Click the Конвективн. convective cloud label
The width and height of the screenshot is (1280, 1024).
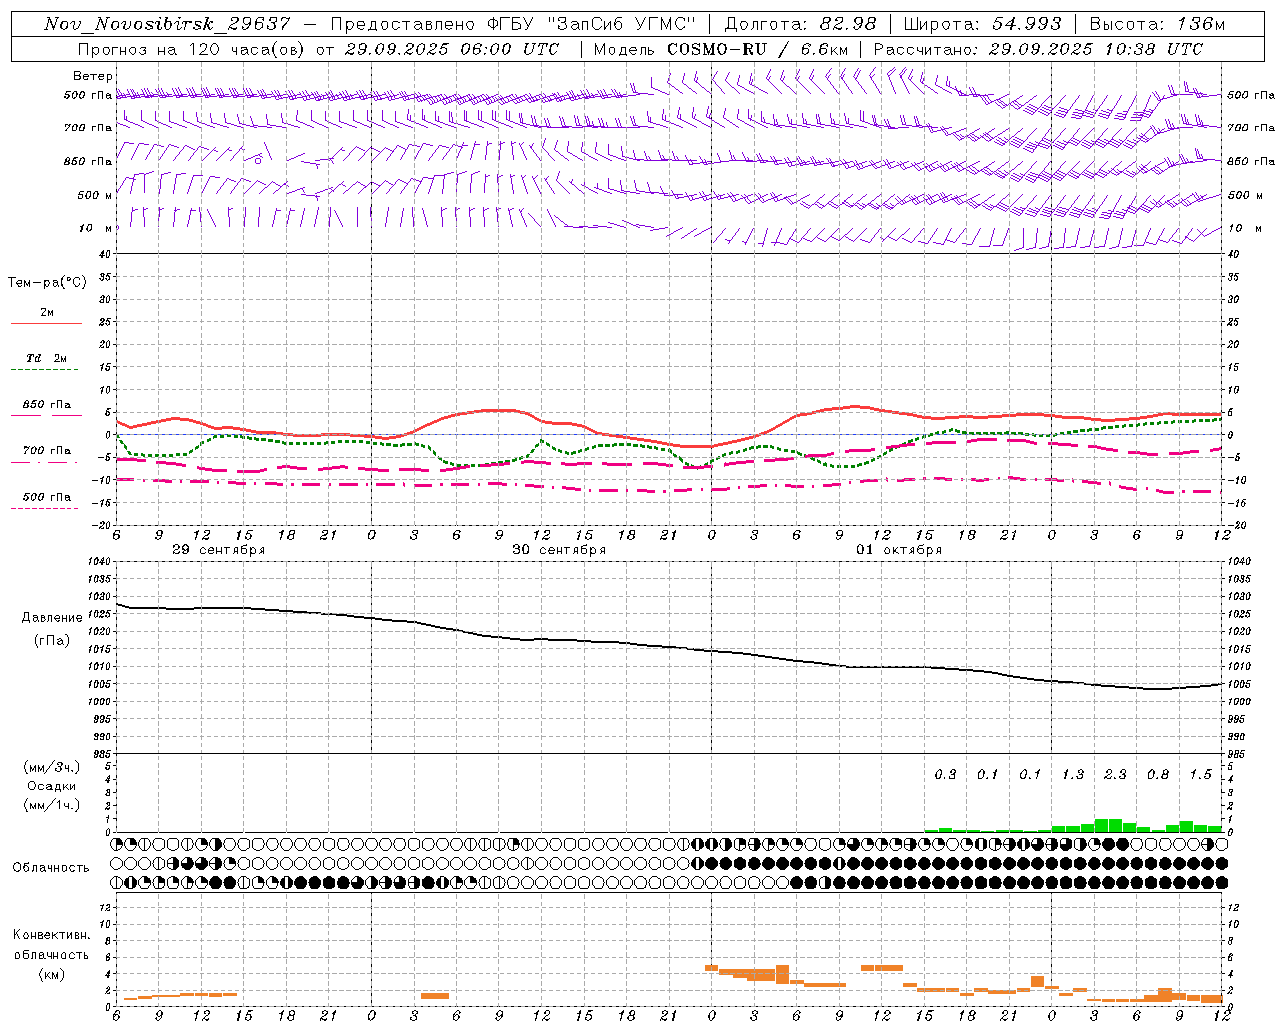coord(51,935)
